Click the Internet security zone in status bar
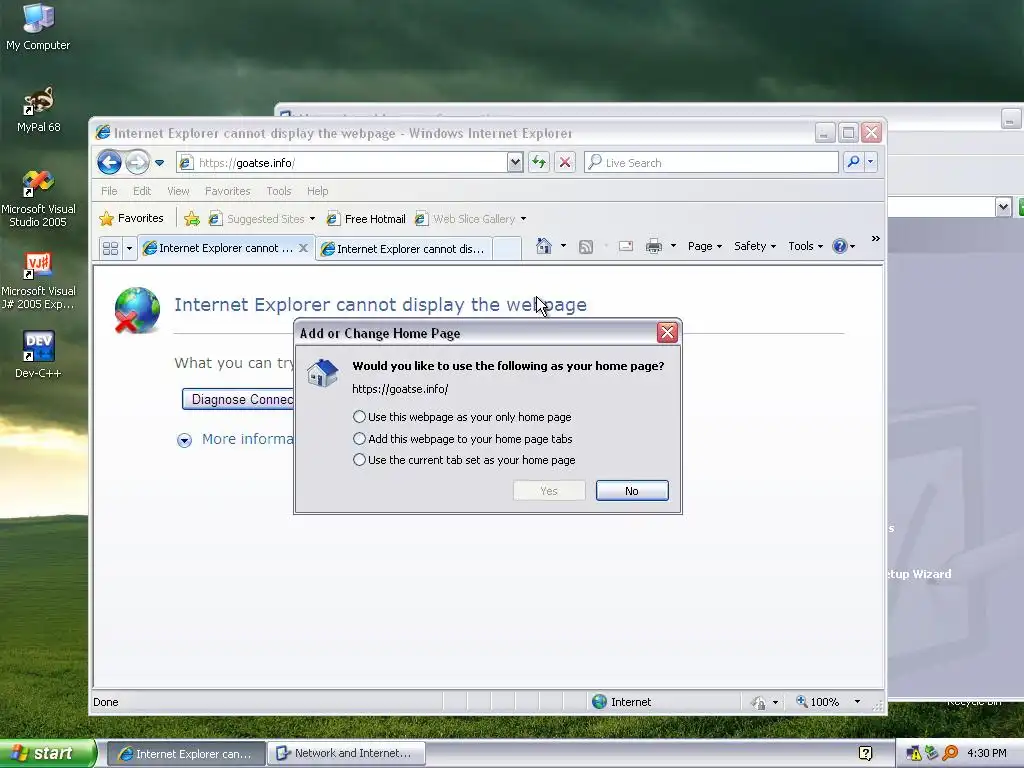The height and width of the screenshot is (768, 1024). (622, 702)
